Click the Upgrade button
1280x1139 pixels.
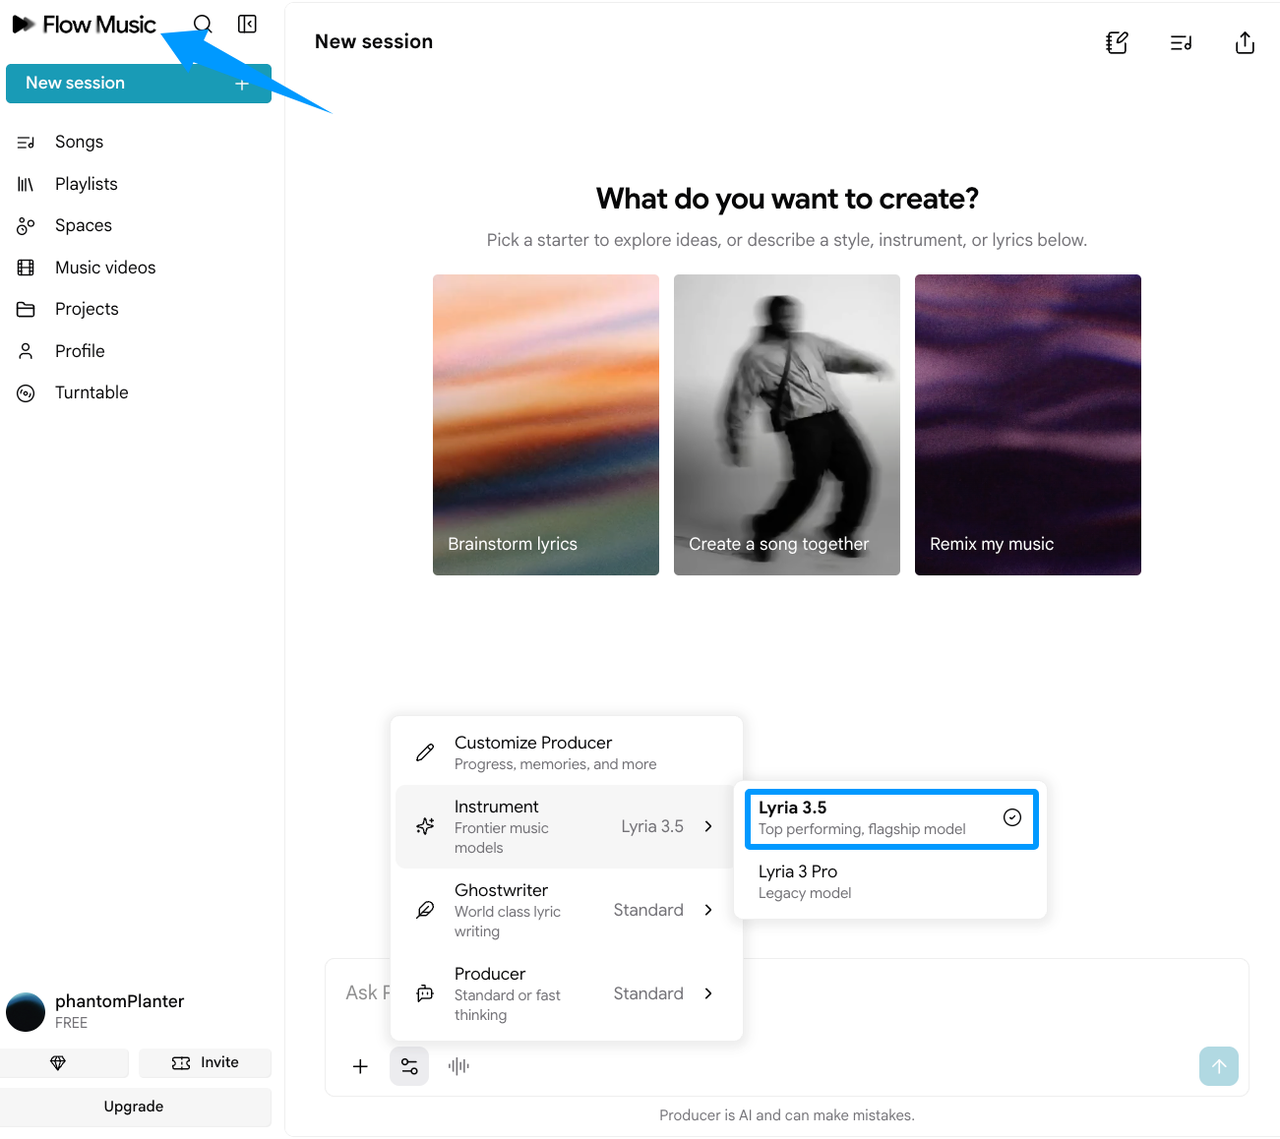click(134, 1107)
